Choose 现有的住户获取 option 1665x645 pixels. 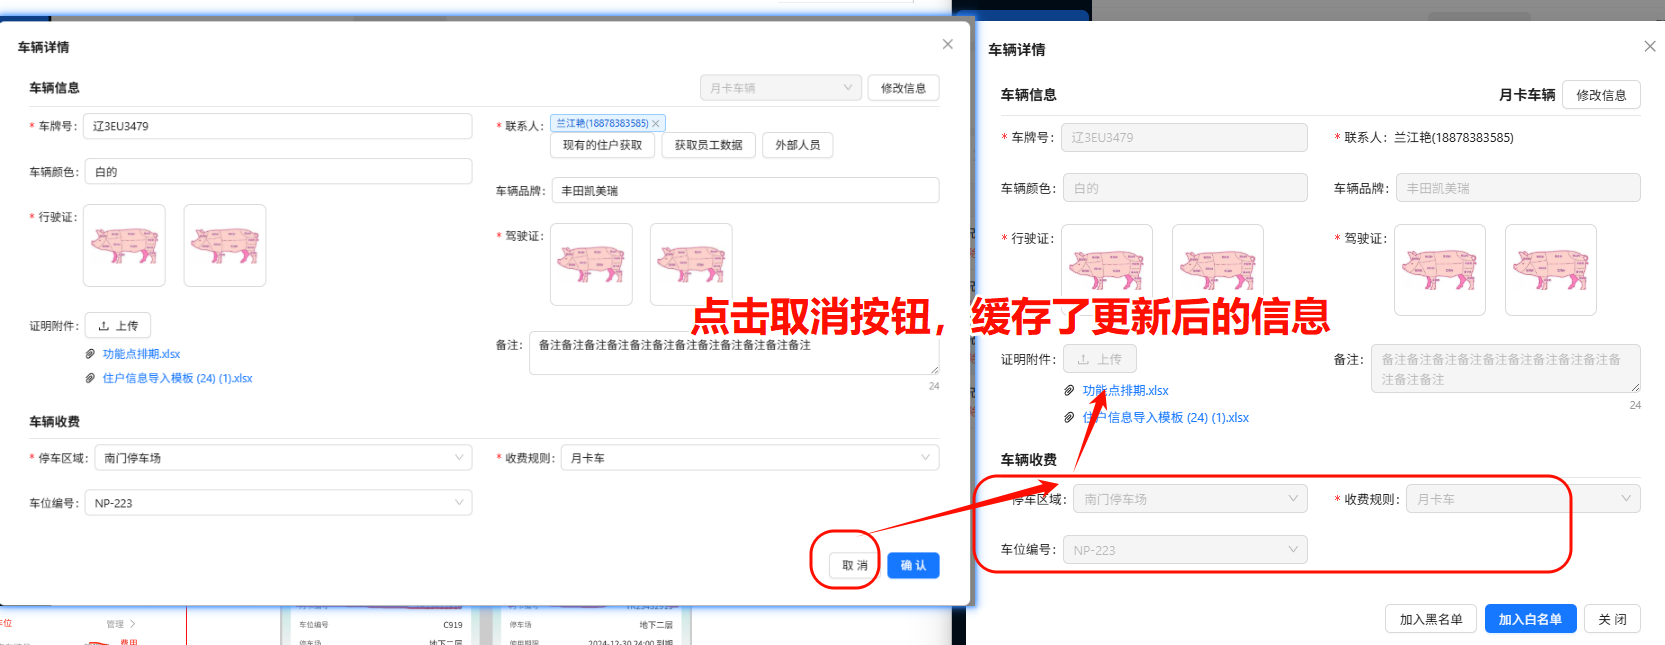click(602, 145)
